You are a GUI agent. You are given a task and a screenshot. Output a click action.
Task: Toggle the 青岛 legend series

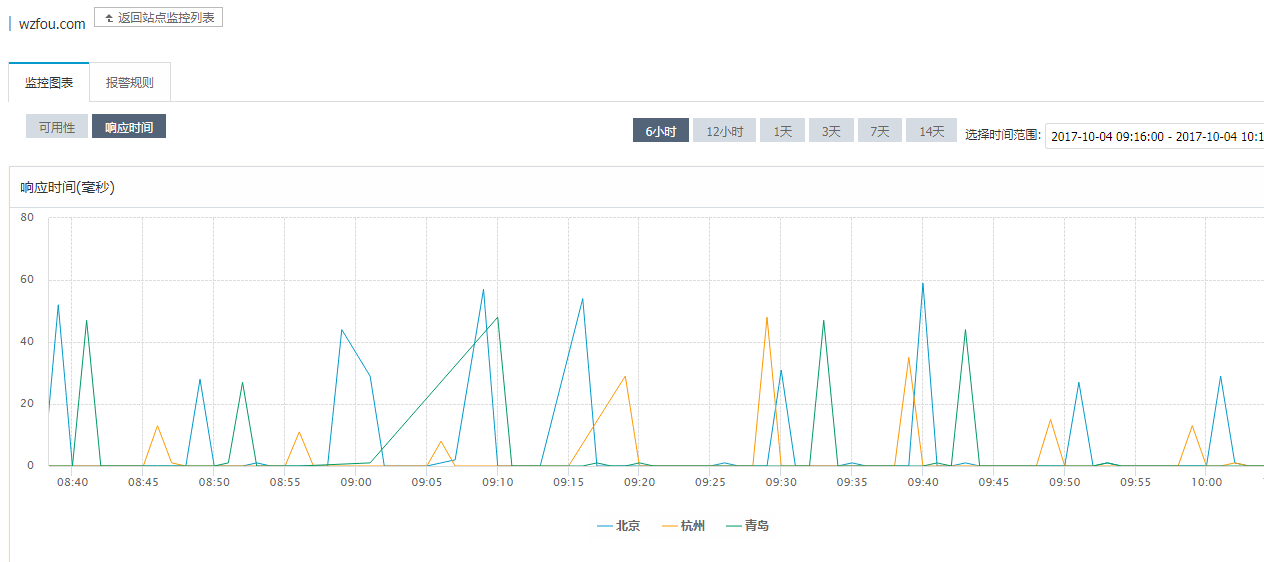point(747,526)
